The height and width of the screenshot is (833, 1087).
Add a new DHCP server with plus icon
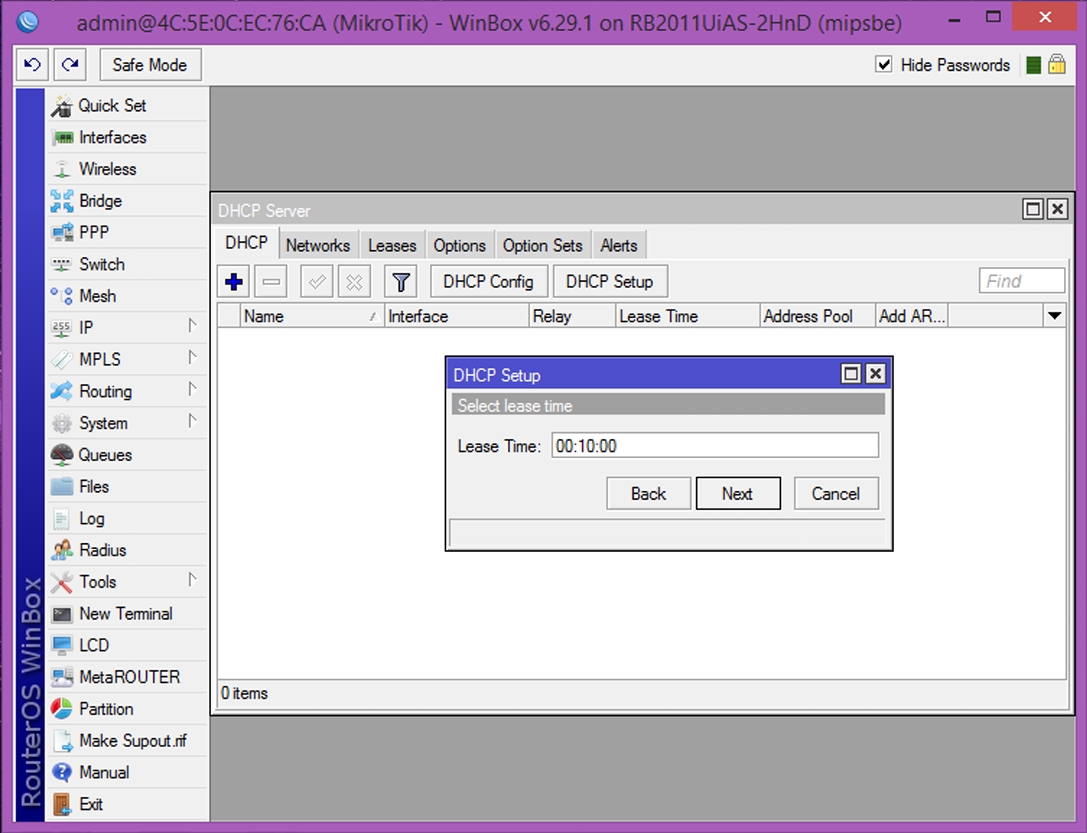click(x=234, y=282)
